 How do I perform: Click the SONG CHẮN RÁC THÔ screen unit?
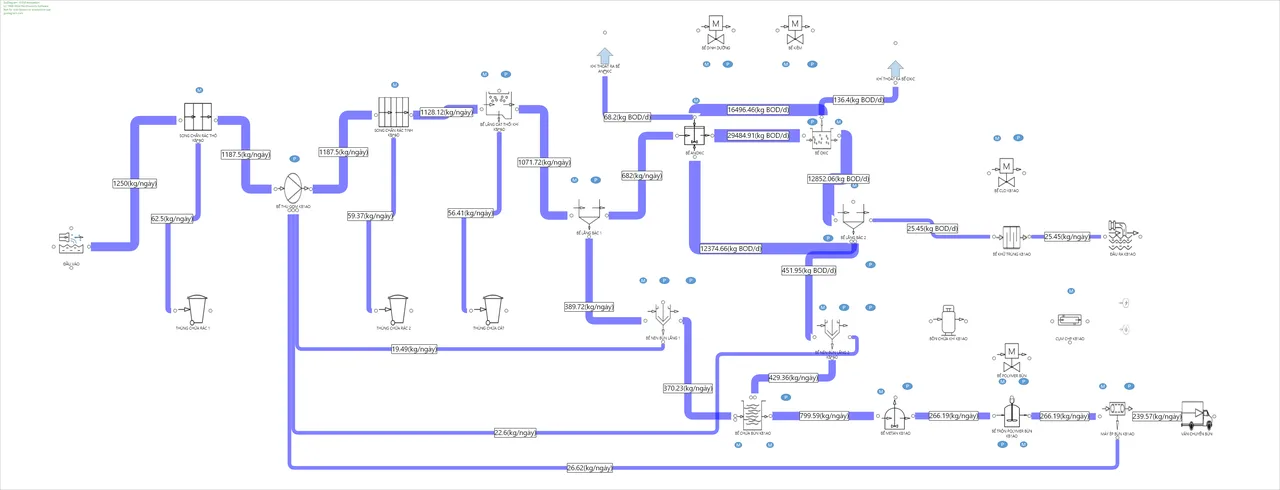[198, 115]
